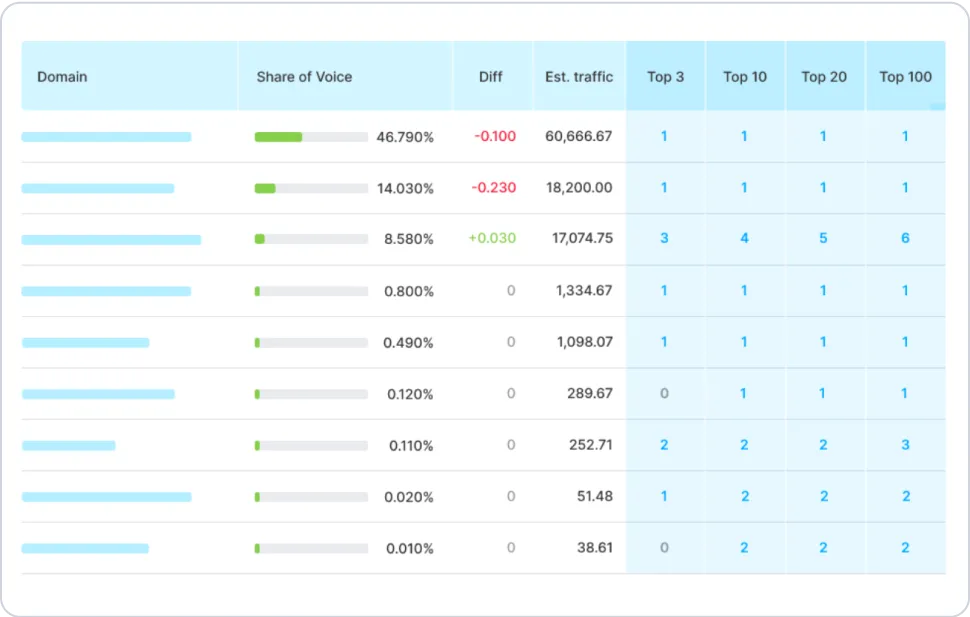Open the domain link in the 0.010% row
The width and height of the screenshot is (970, 617).
click(85, 548)
